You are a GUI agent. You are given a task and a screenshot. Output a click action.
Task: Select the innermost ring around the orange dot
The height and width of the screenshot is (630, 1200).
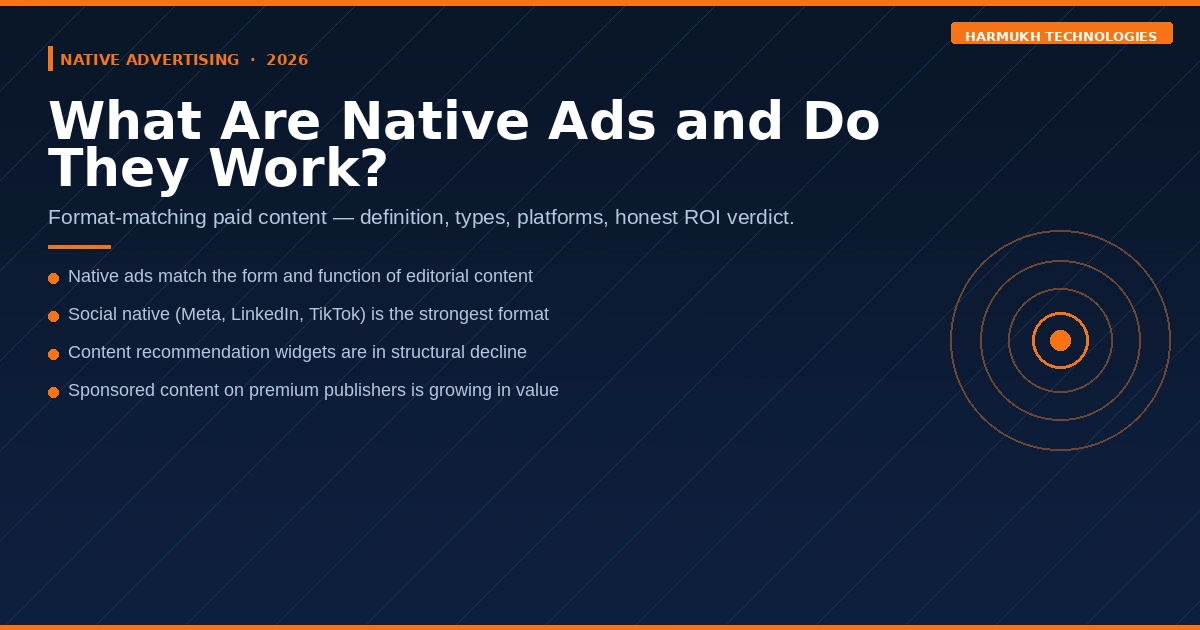[x=1060, y=313]
